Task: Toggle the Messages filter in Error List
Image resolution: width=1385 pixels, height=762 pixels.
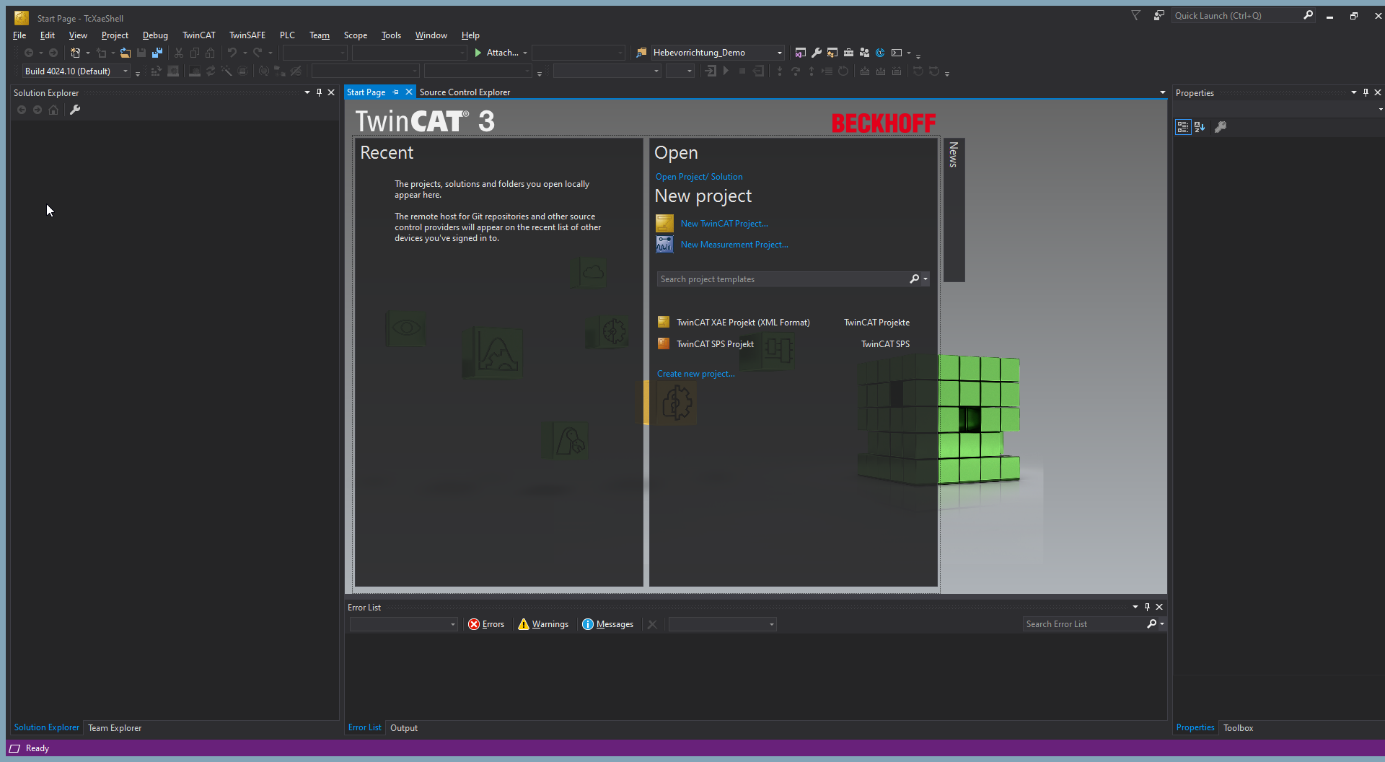Action: point(607,624)
